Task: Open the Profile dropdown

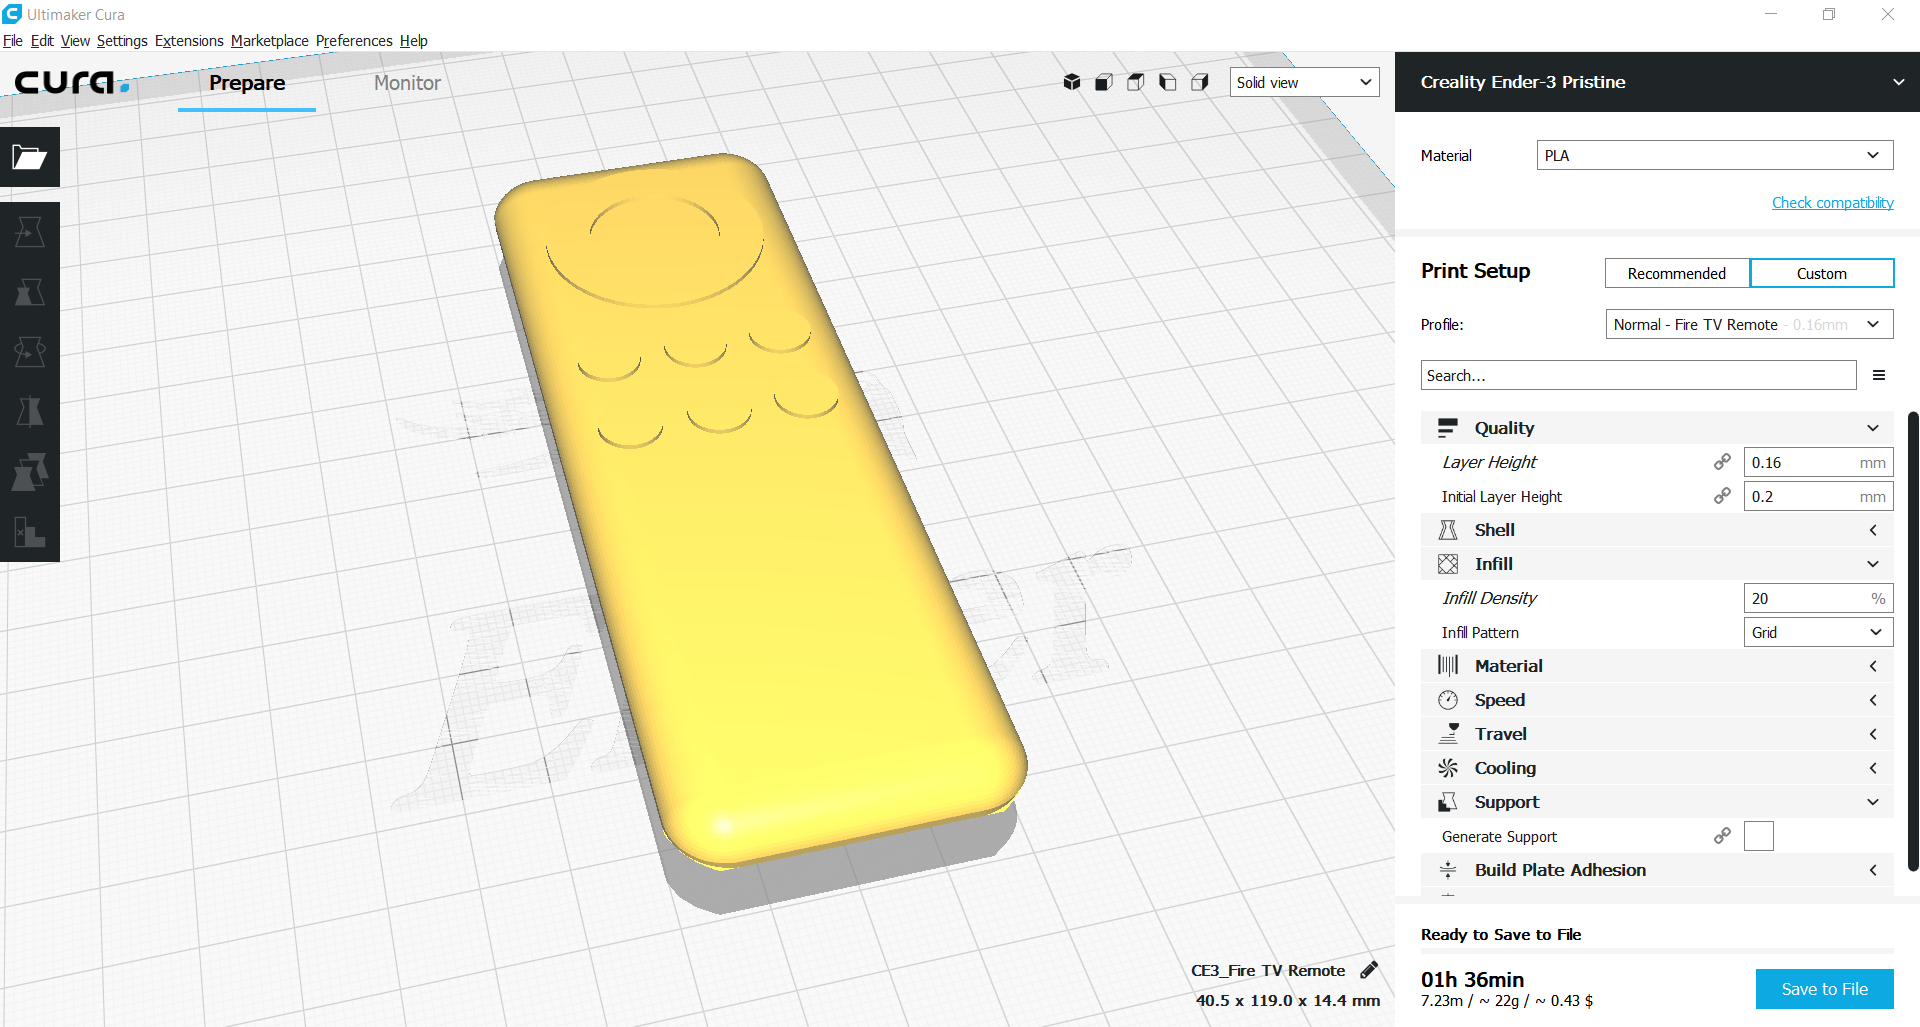Action: tap(1750, 324)
